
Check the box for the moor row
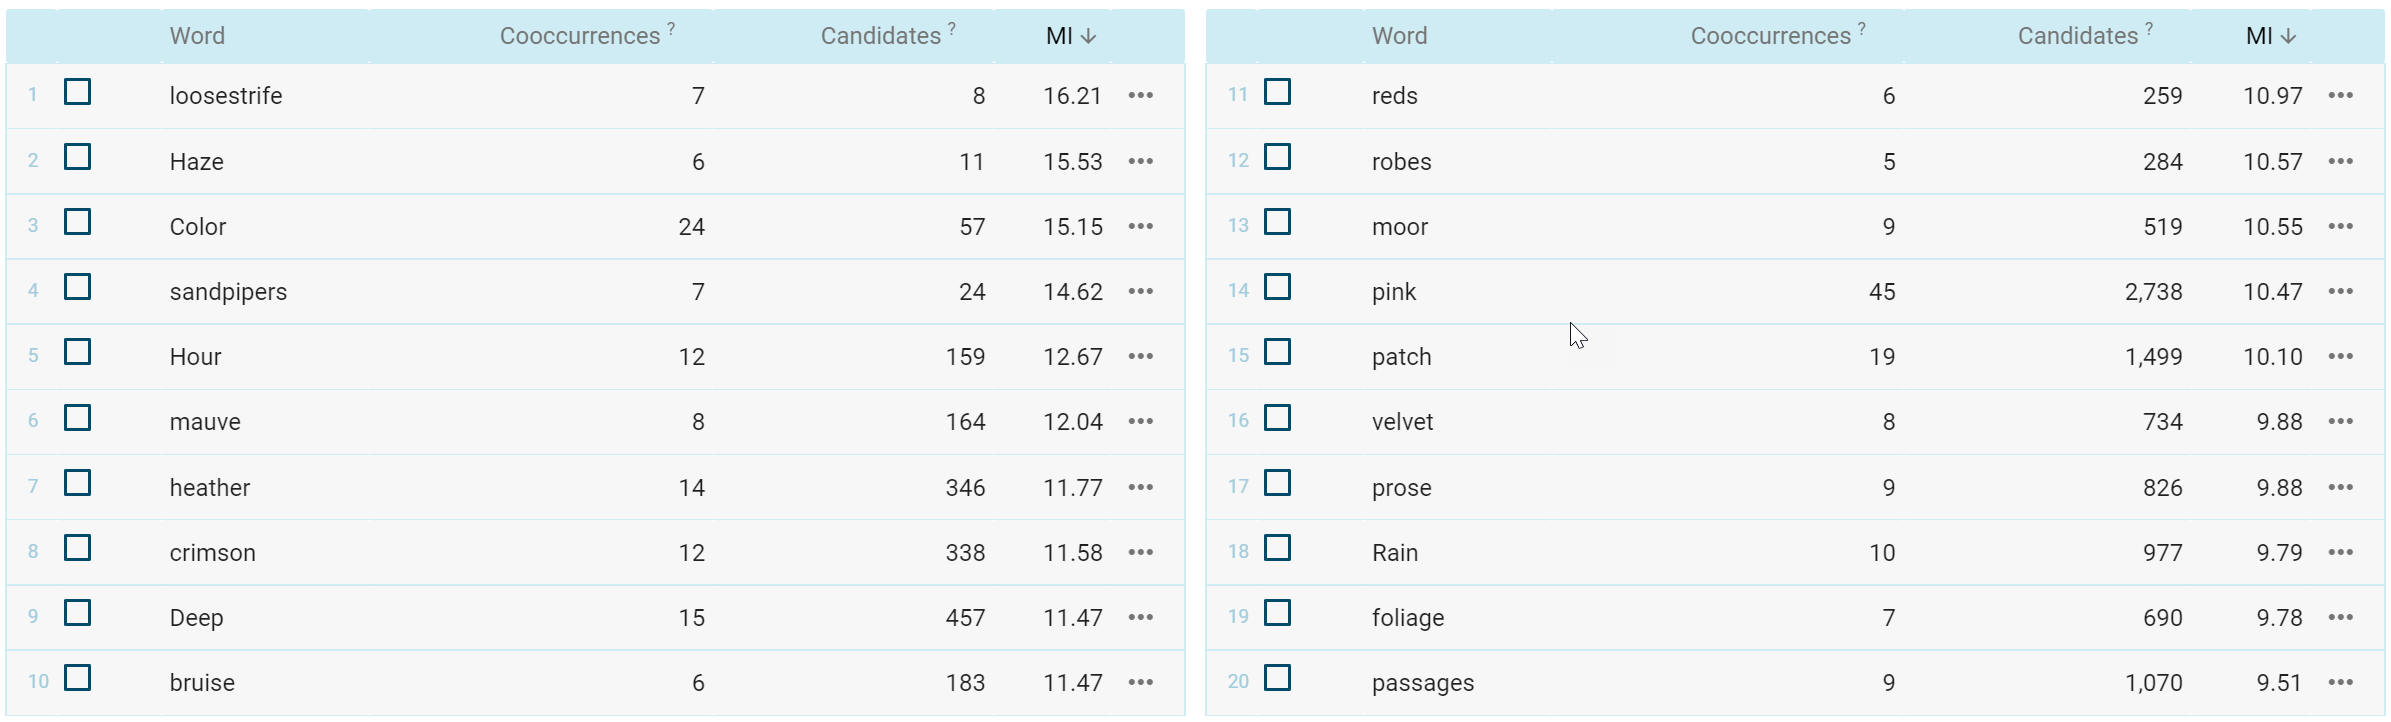click(1277, 222)
